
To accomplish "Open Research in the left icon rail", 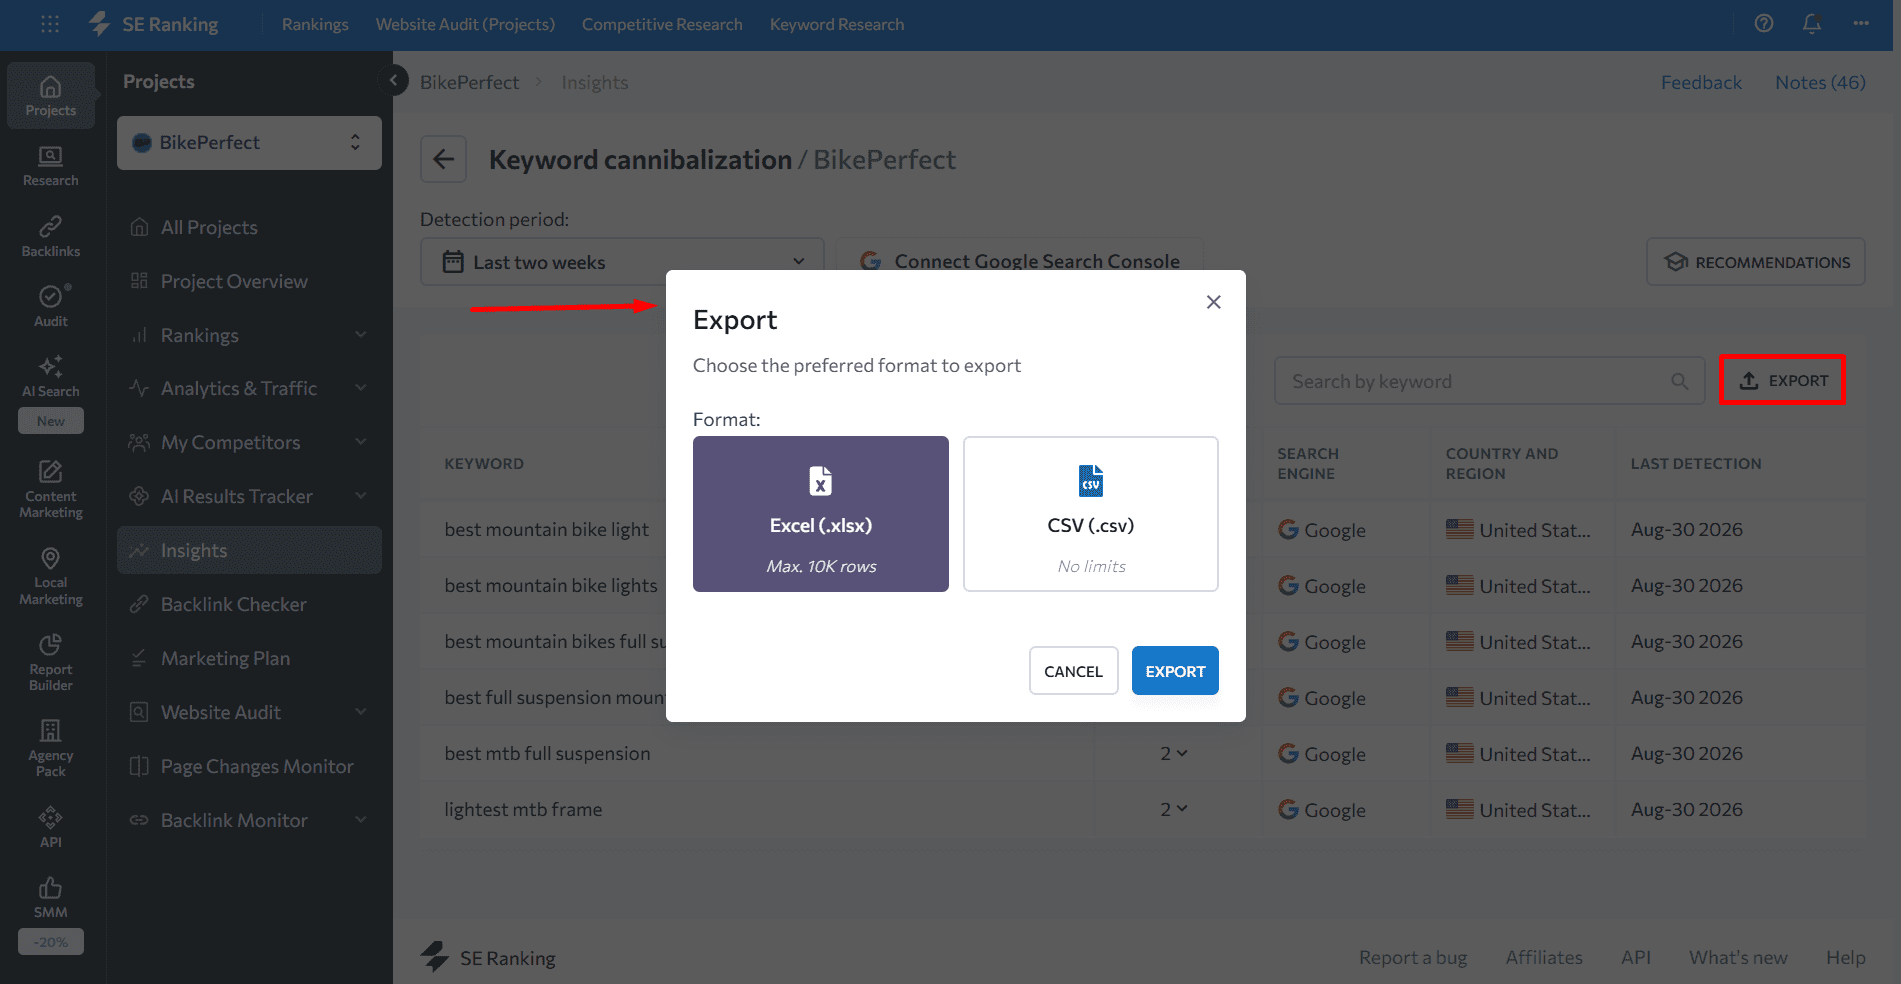I will 51,167.
